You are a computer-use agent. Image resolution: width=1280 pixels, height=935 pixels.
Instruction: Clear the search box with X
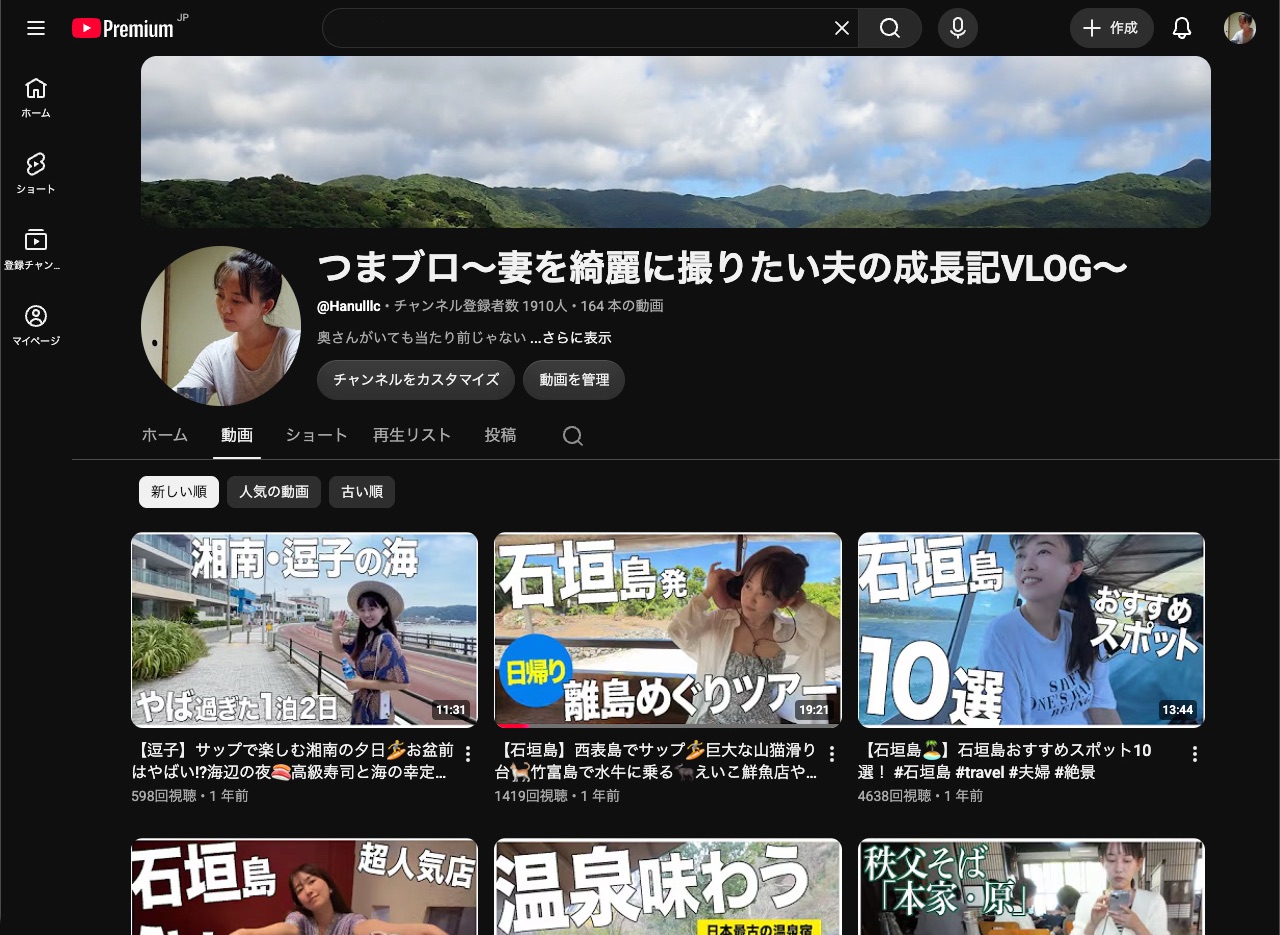[842, 28]
